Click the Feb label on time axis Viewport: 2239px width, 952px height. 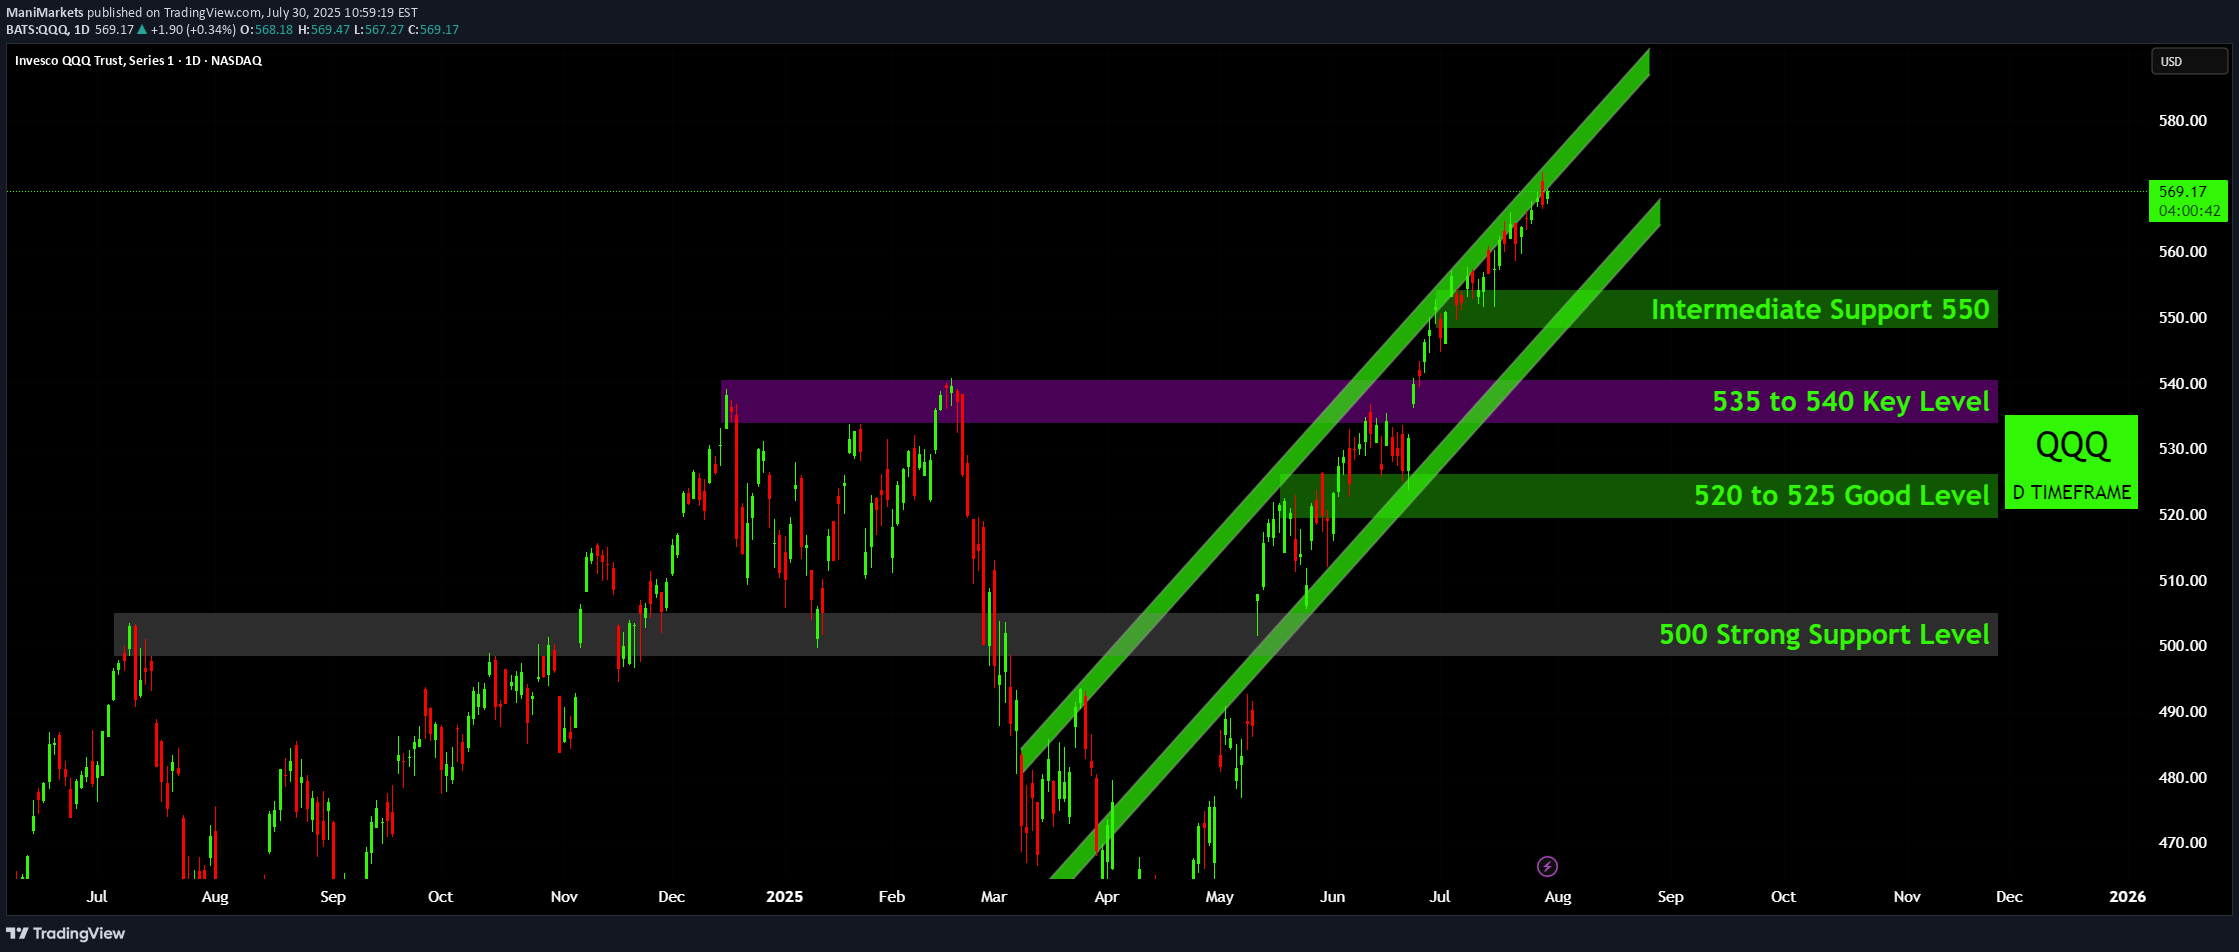pos(891,897)
